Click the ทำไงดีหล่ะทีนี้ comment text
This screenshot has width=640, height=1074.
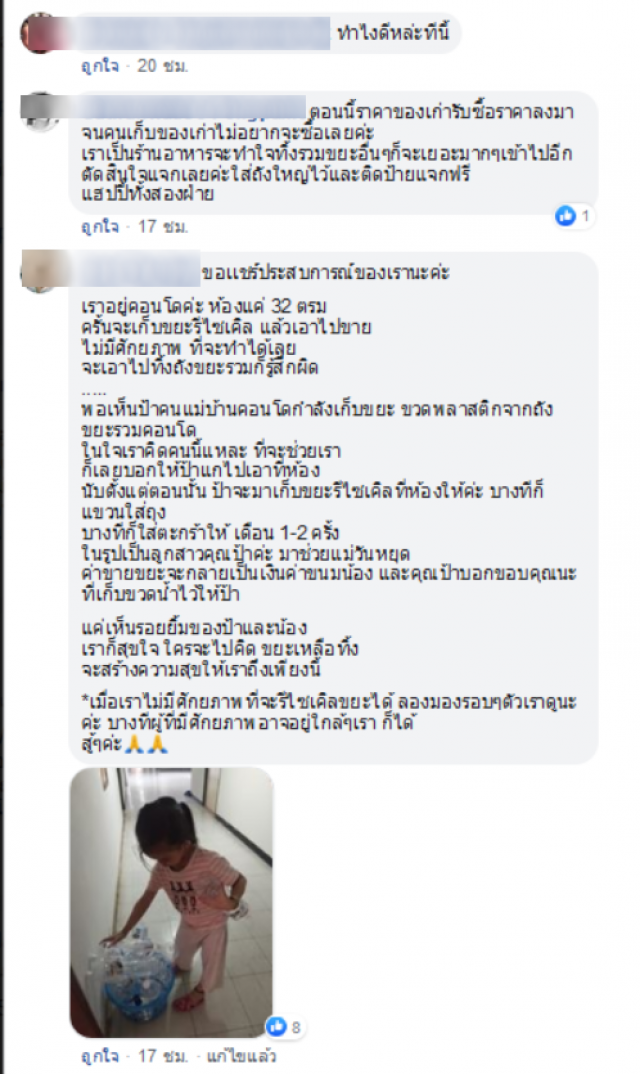(x=393, y=32)
